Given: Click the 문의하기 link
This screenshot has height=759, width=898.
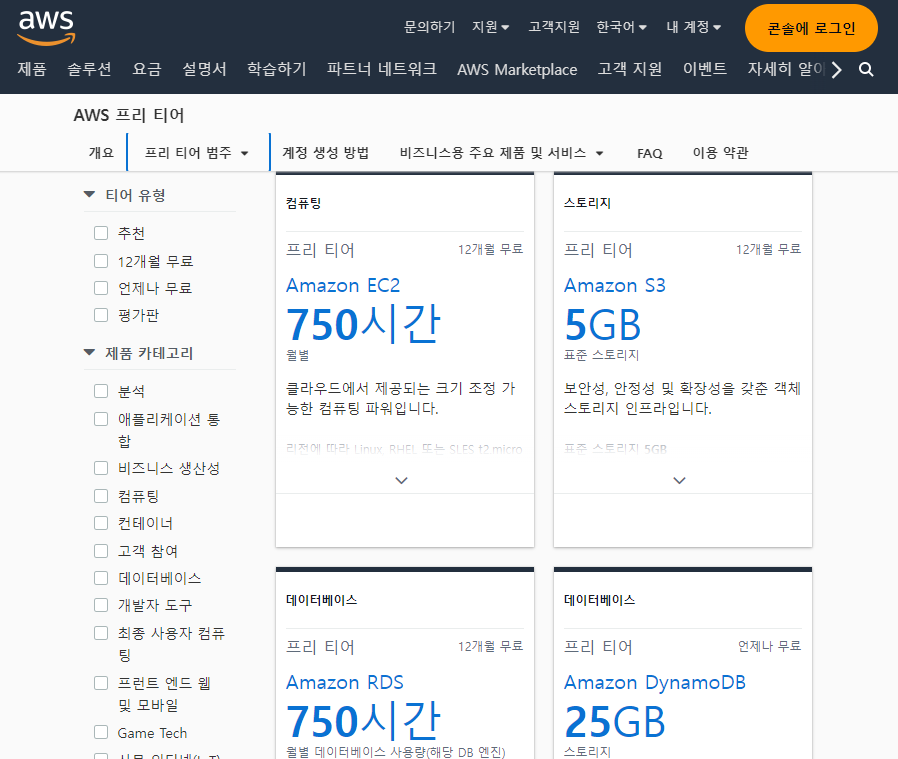Looking at the screenshot, I should coord(429,27).
